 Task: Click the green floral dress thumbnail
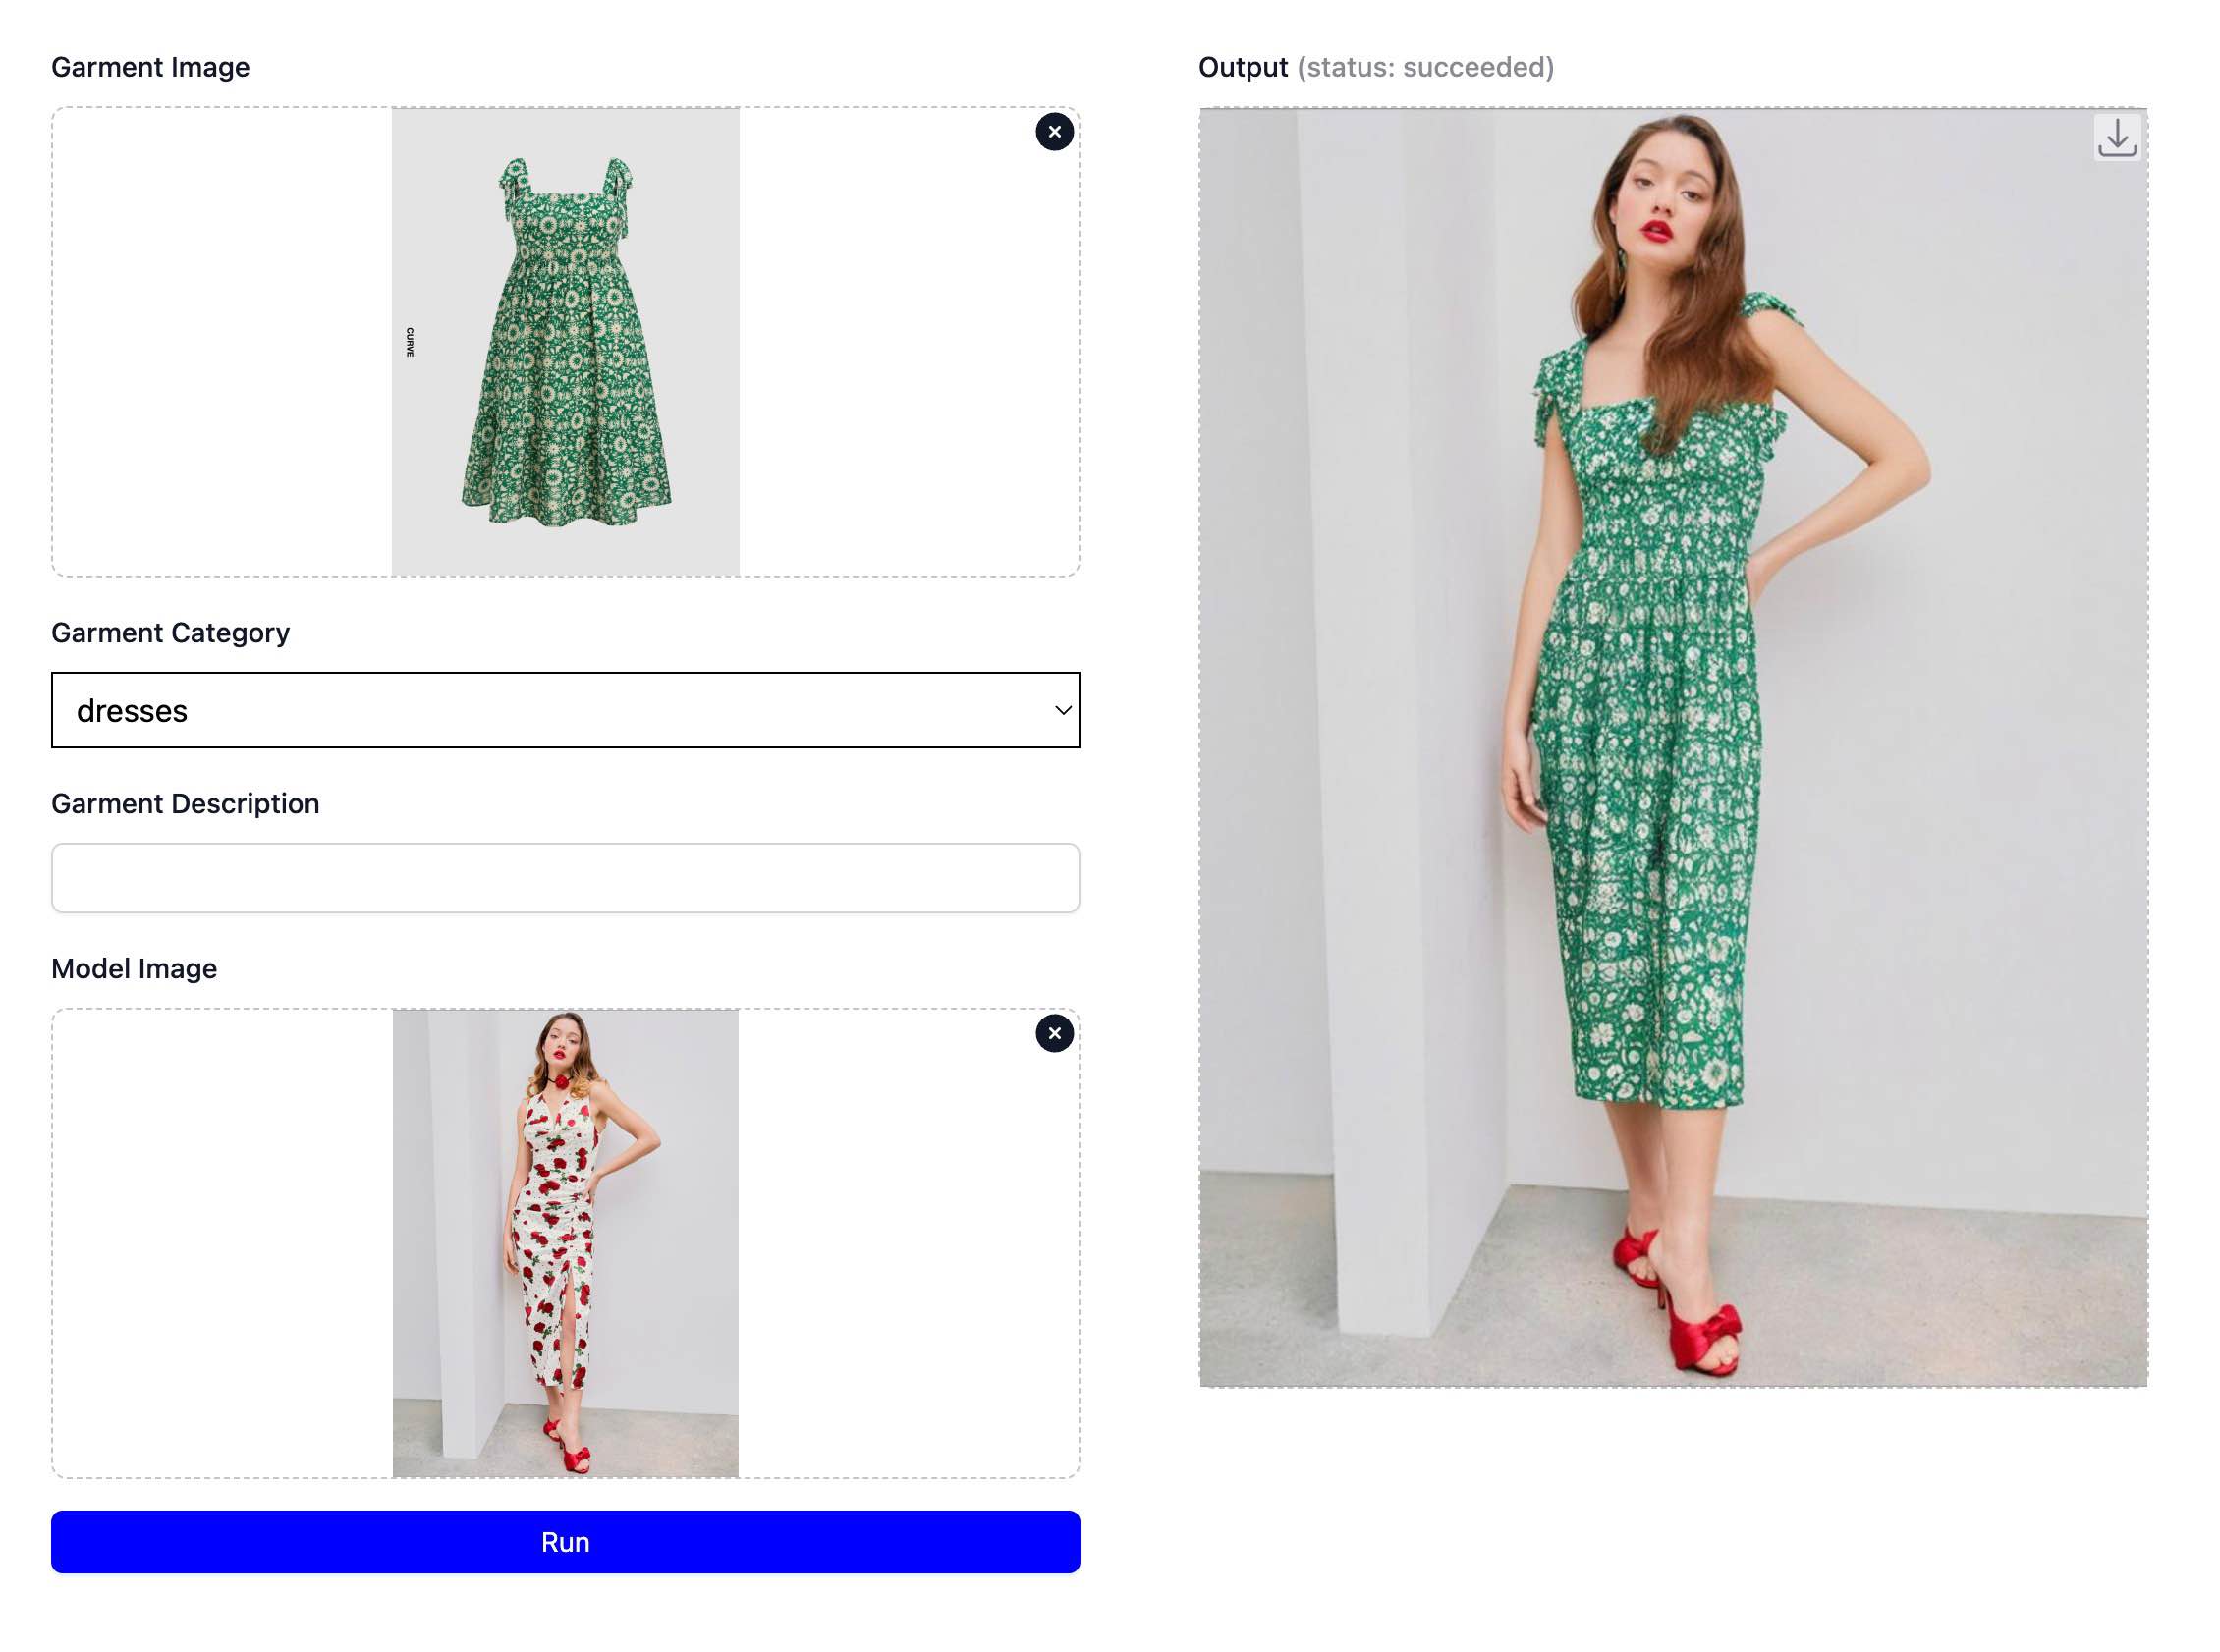[565, 340]
